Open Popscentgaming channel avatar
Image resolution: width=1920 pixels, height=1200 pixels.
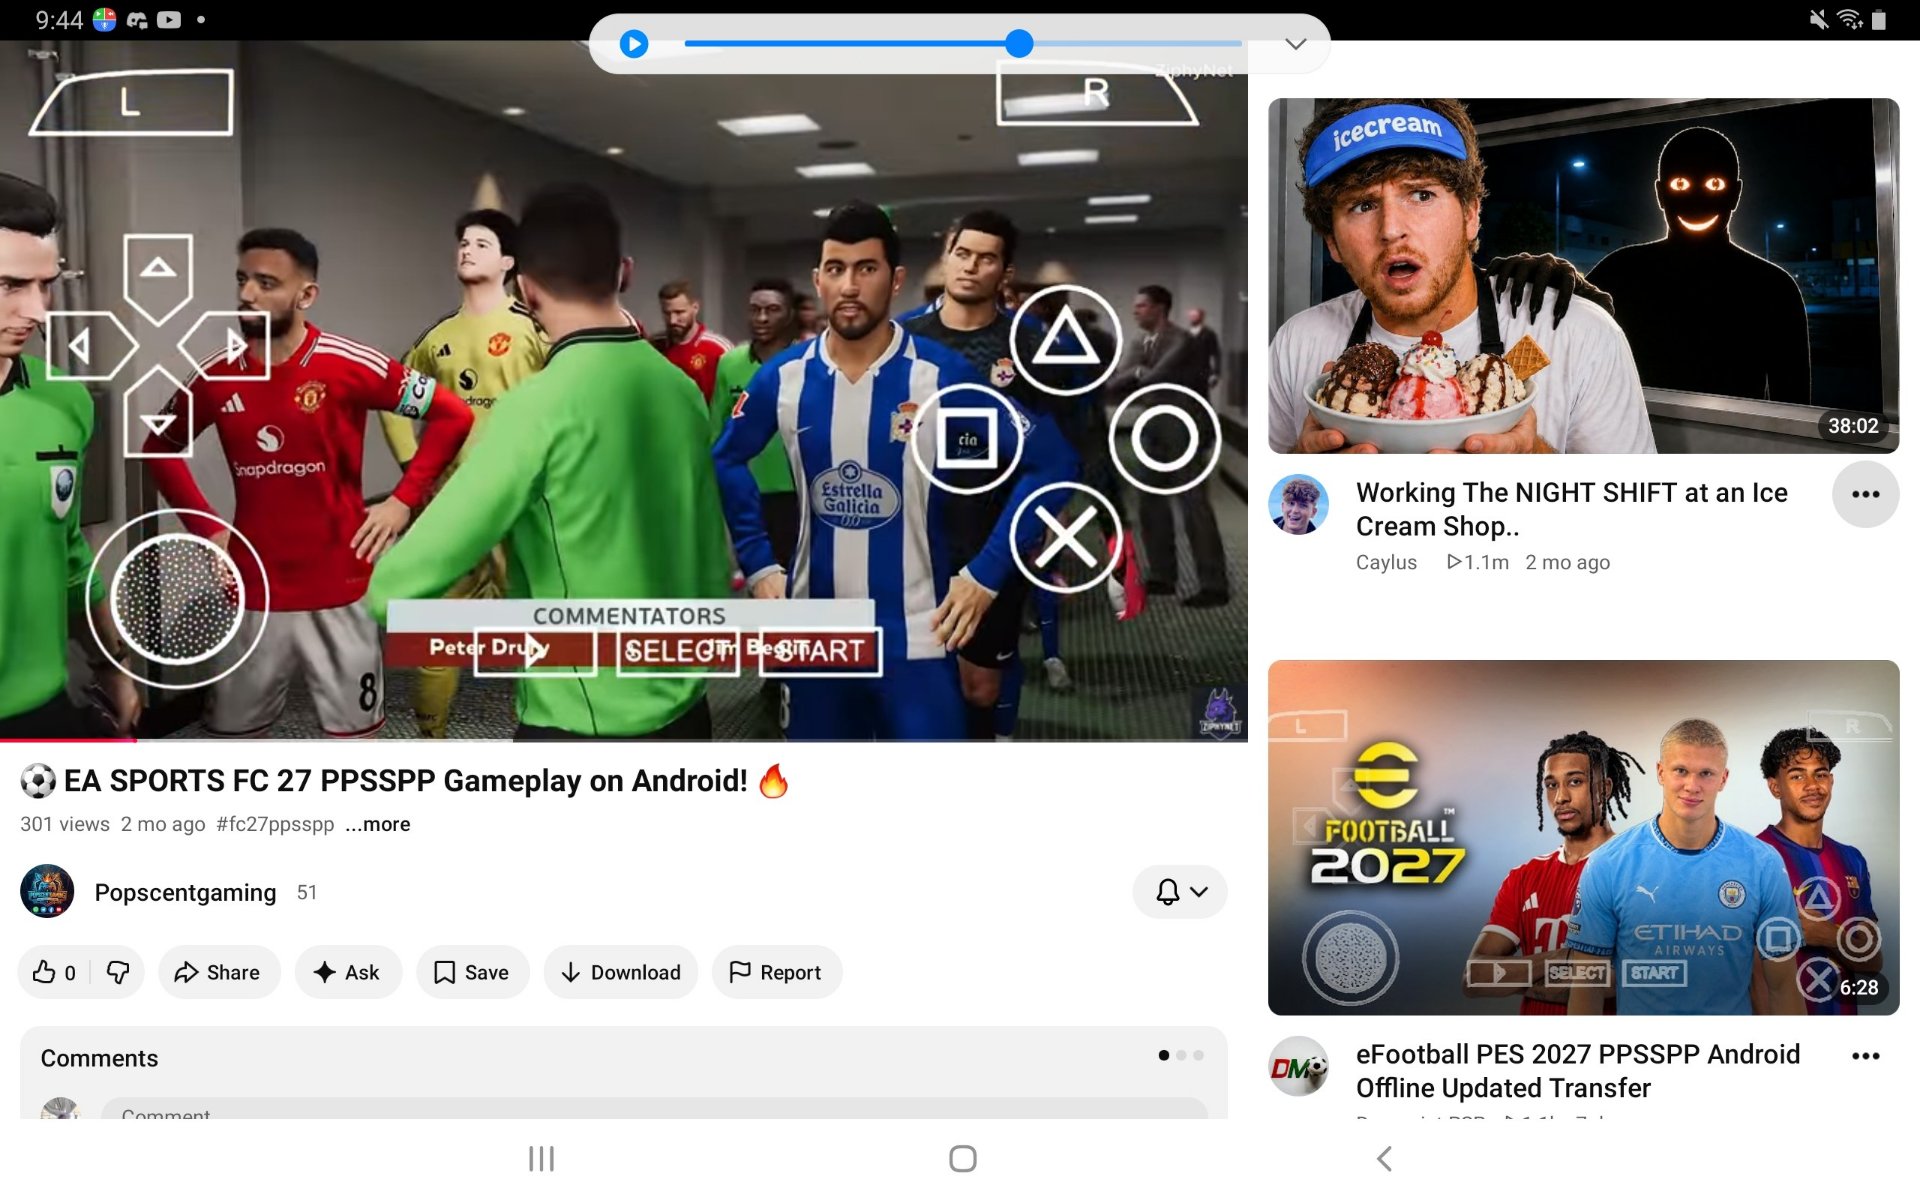(x=47, y=891)
